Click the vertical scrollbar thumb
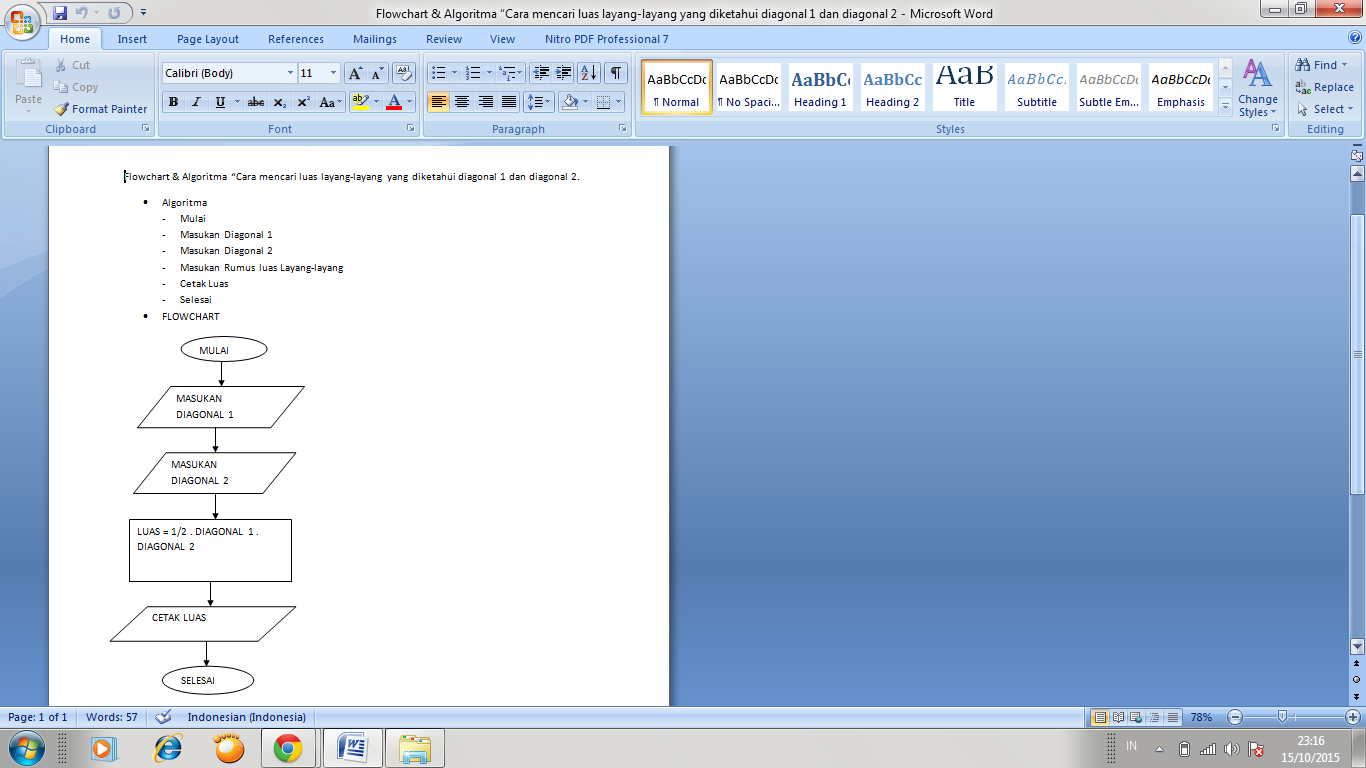Viewport: 1366px width, 768px height. click(x=1357, y=355)
